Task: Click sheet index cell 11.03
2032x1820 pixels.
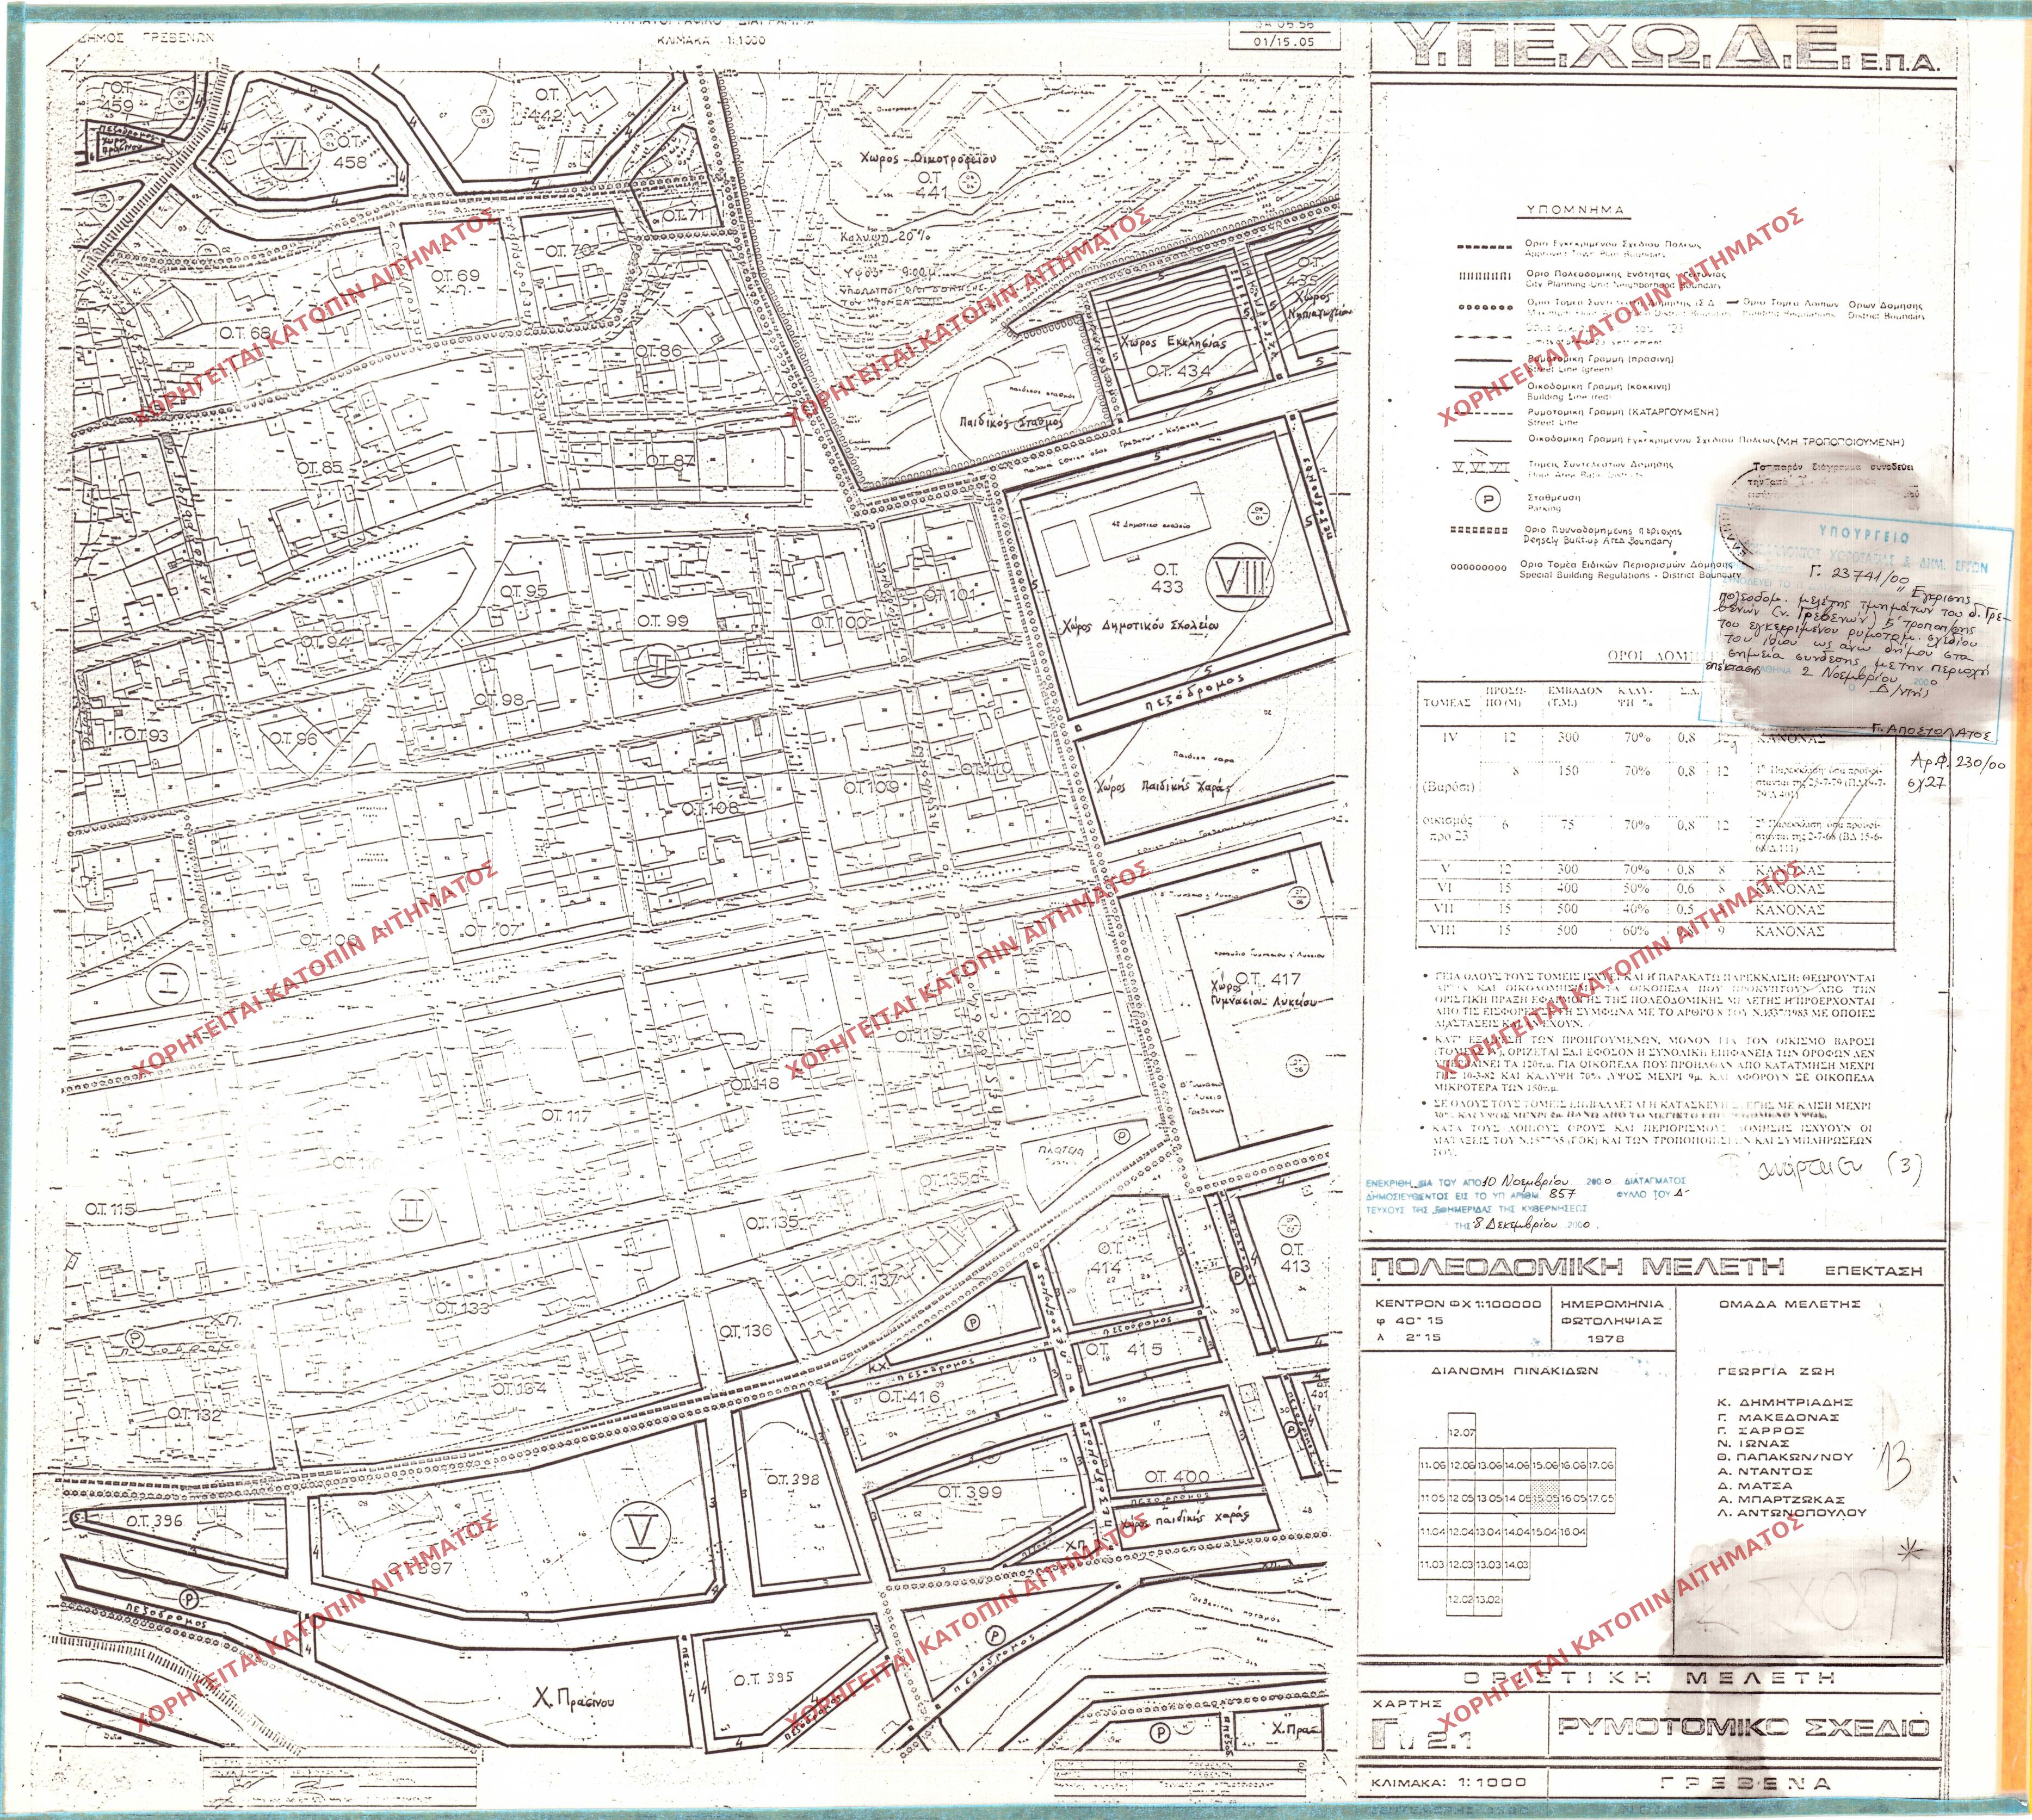Action: pos(1432,1564)
